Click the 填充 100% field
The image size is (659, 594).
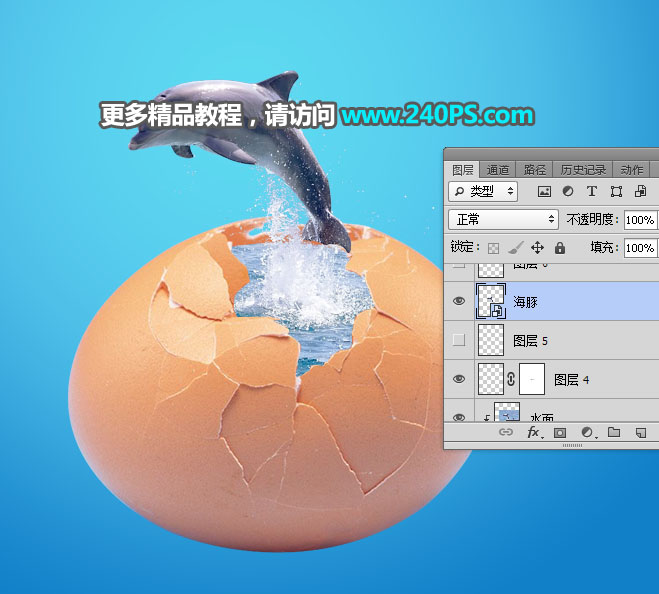point(641,248)
